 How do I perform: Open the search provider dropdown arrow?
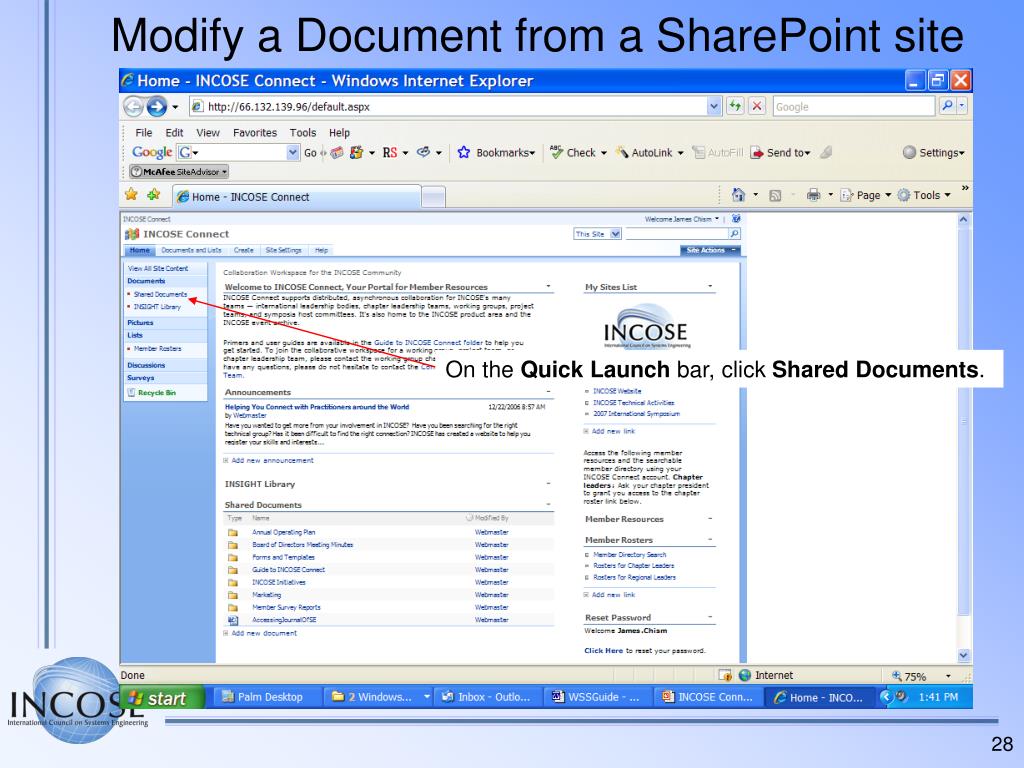tap(962, 106)
